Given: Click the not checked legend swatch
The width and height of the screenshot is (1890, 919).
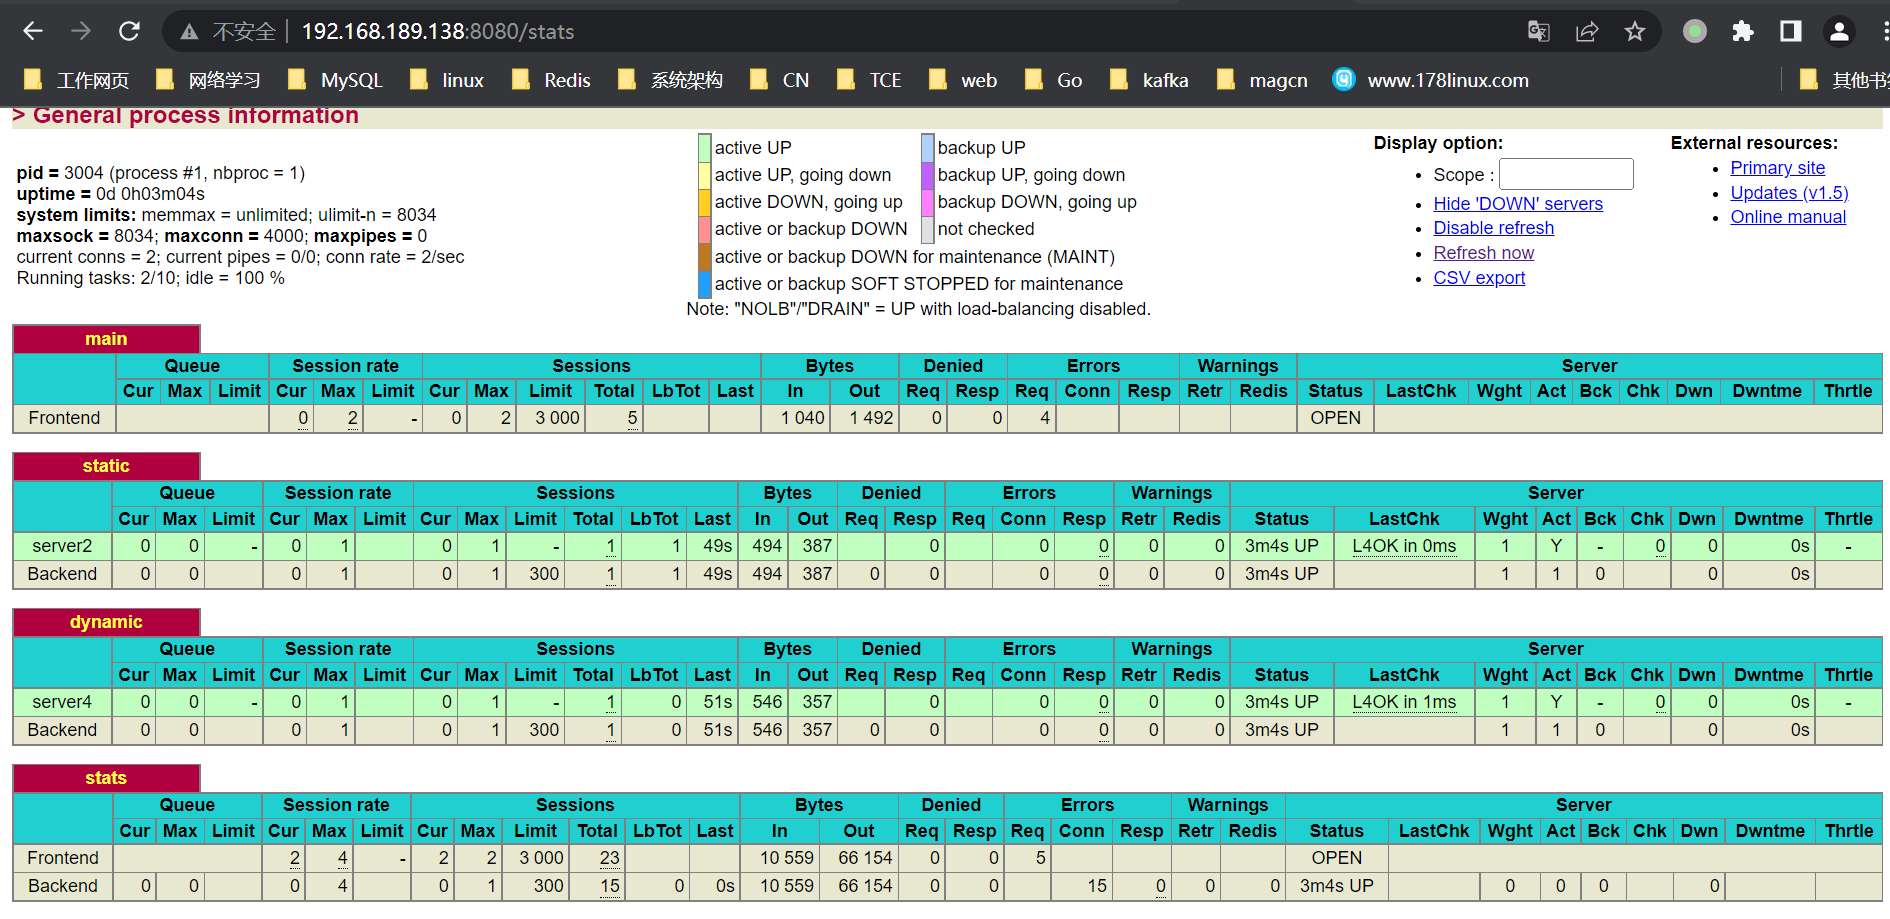Looking at the screenshot, I should (928, 229).
